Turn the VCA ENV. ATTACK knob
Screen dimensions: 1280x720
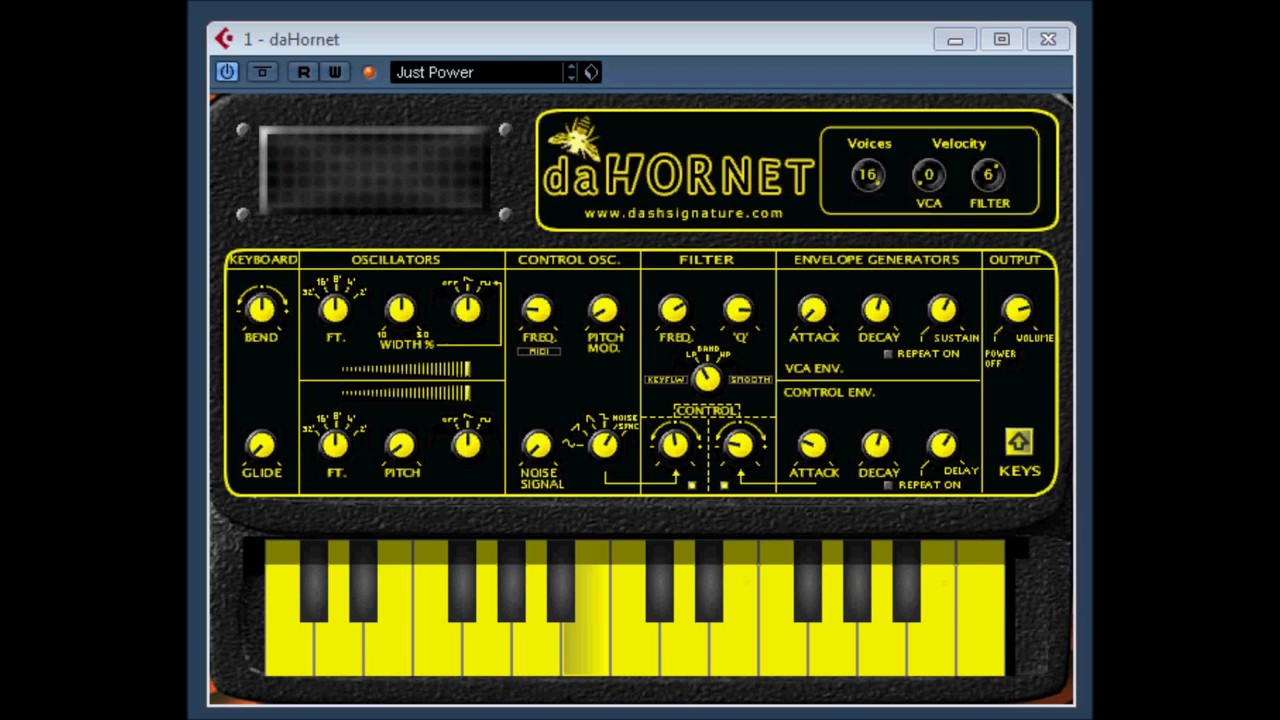(x=813, y=309)
